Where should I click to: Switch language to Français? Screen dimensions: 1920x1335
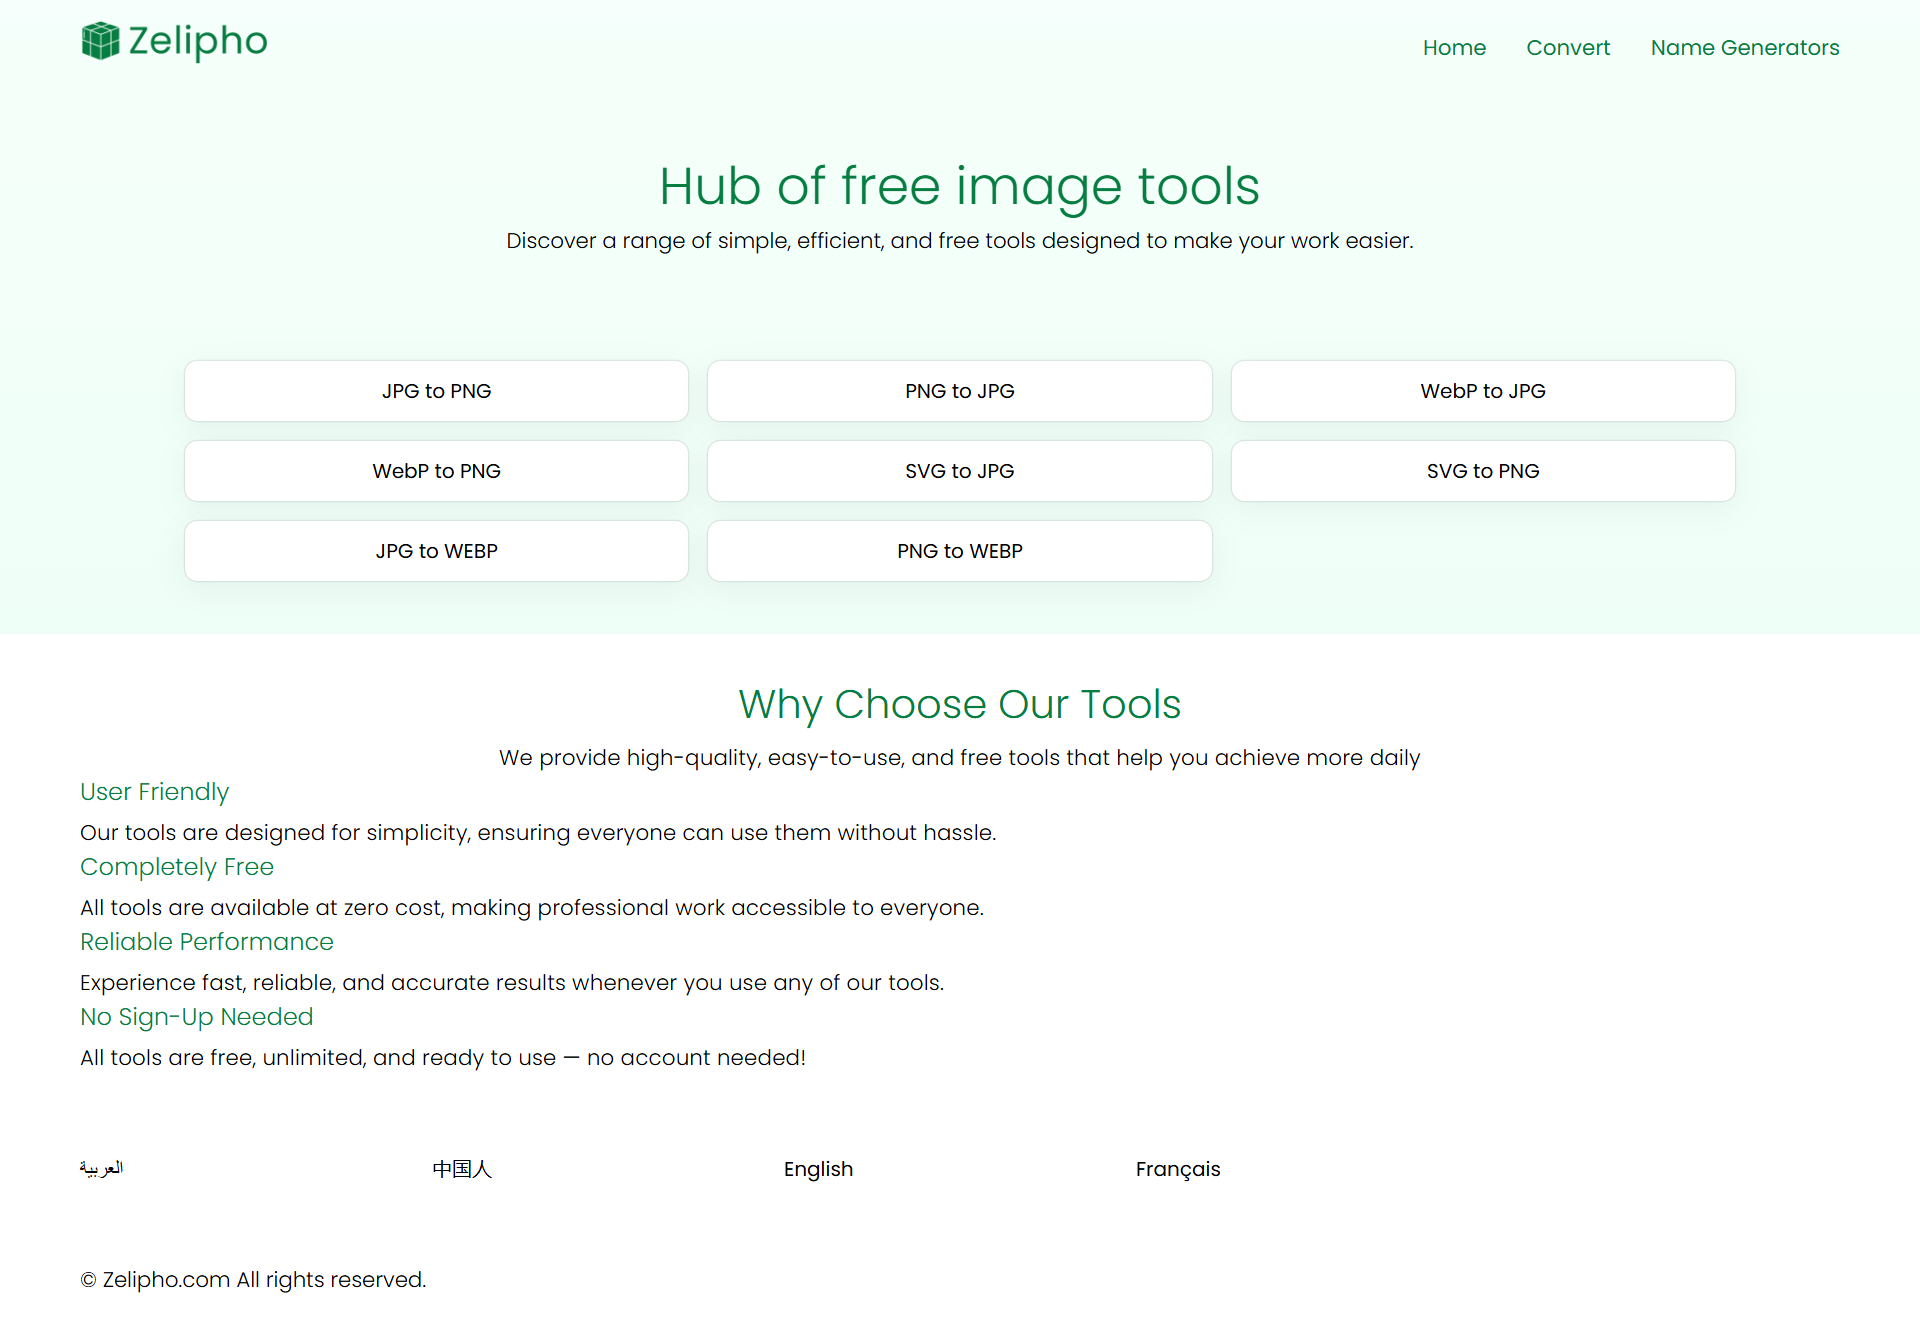click(1178, 1168)
